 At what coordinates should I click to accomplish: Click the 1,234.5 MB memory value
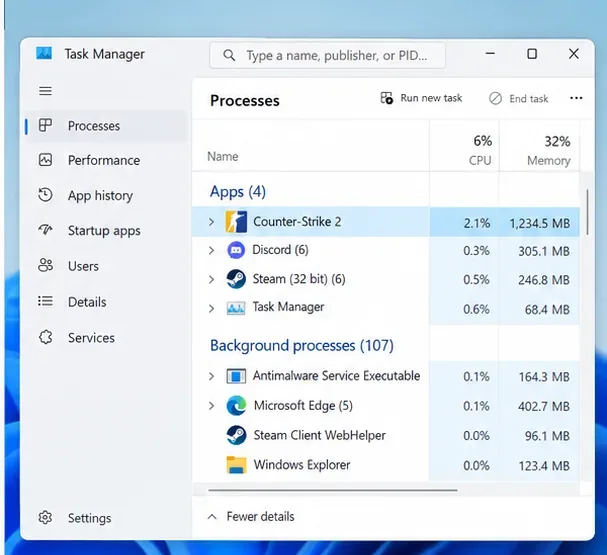pos(540,223)
